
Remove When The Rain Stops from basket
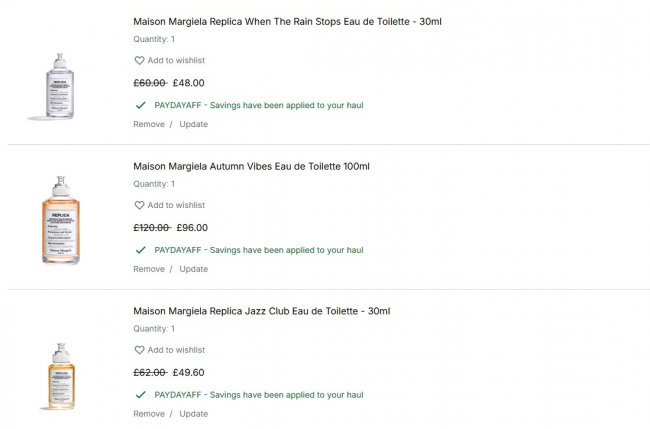149,124
